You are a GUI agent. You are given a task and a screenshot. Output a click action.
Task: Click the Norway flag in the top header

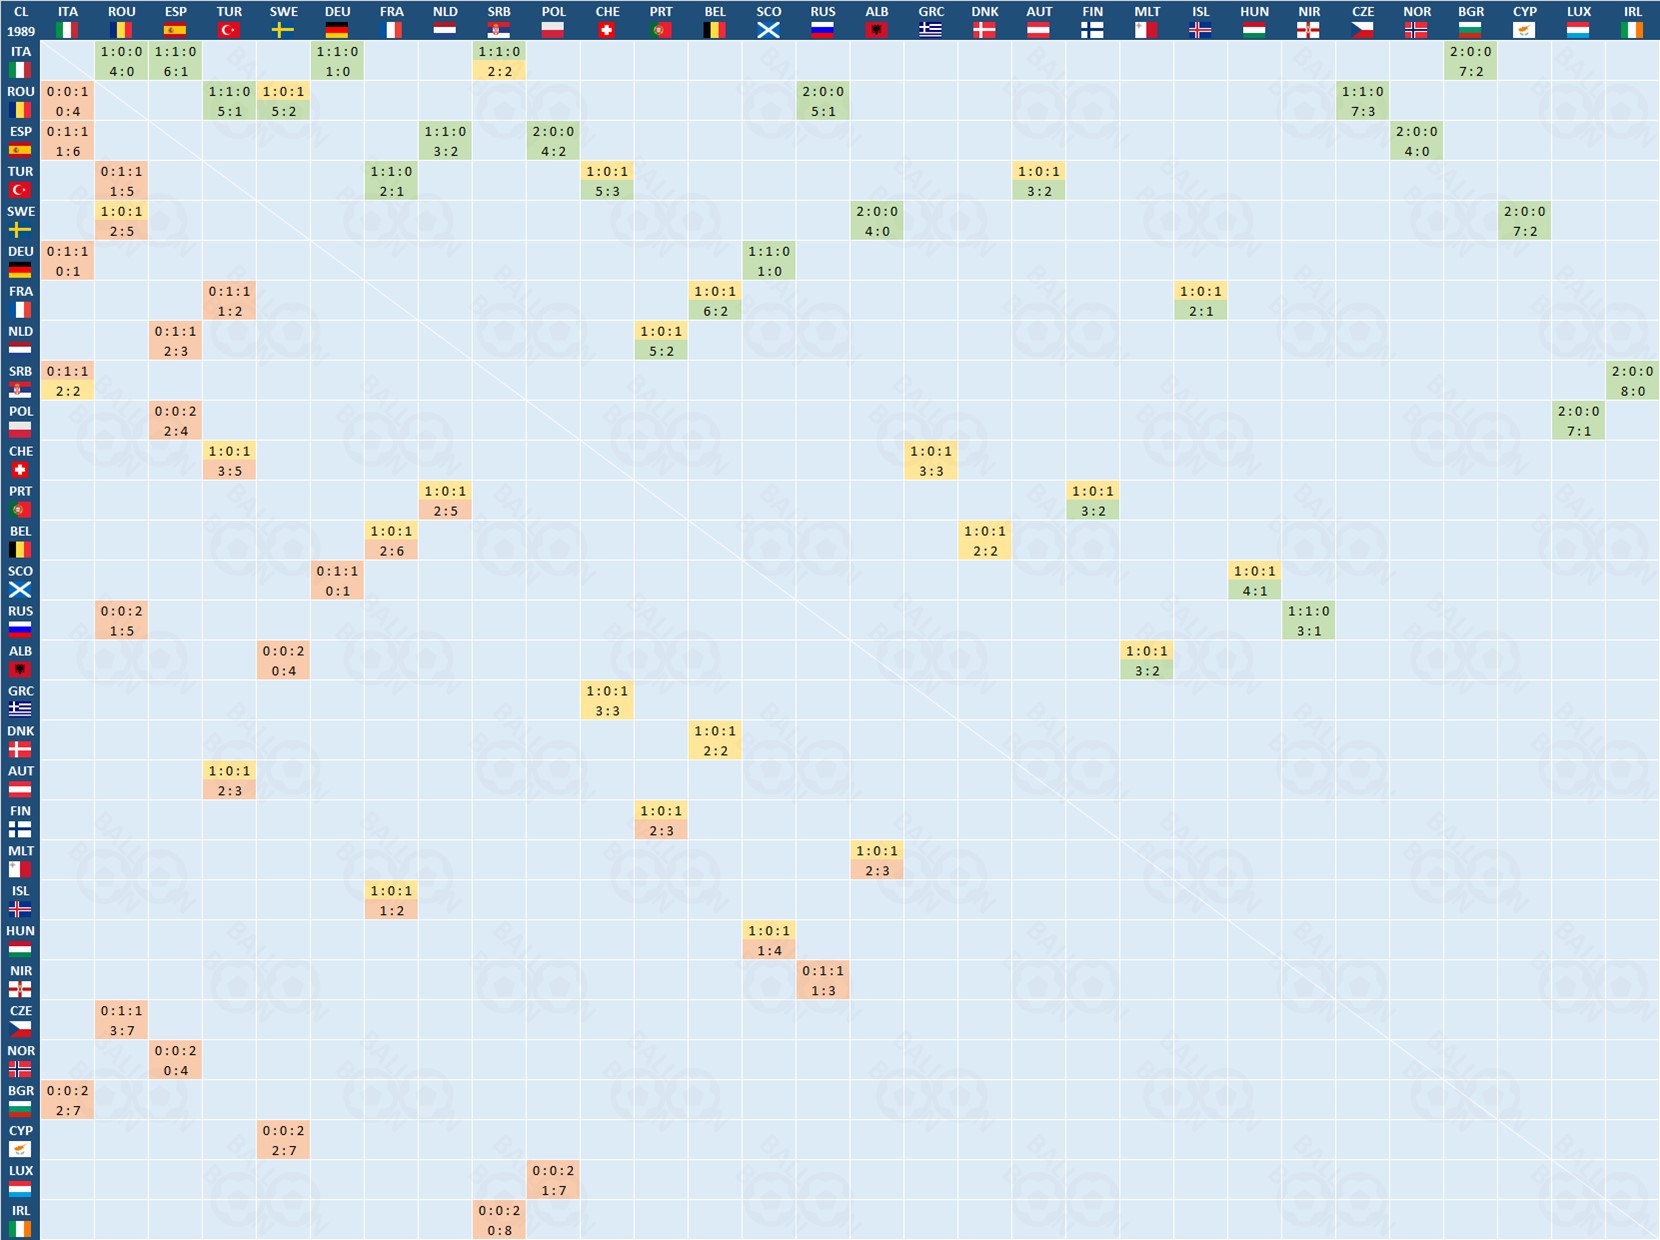(x=1416, y=30)
